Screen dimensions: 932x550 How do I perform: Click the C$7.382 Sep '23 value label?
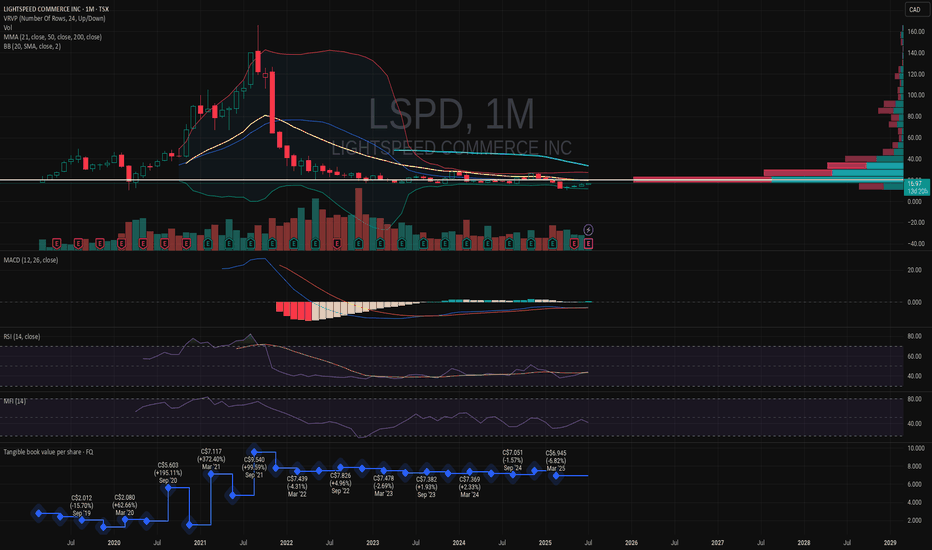[426, 487]
